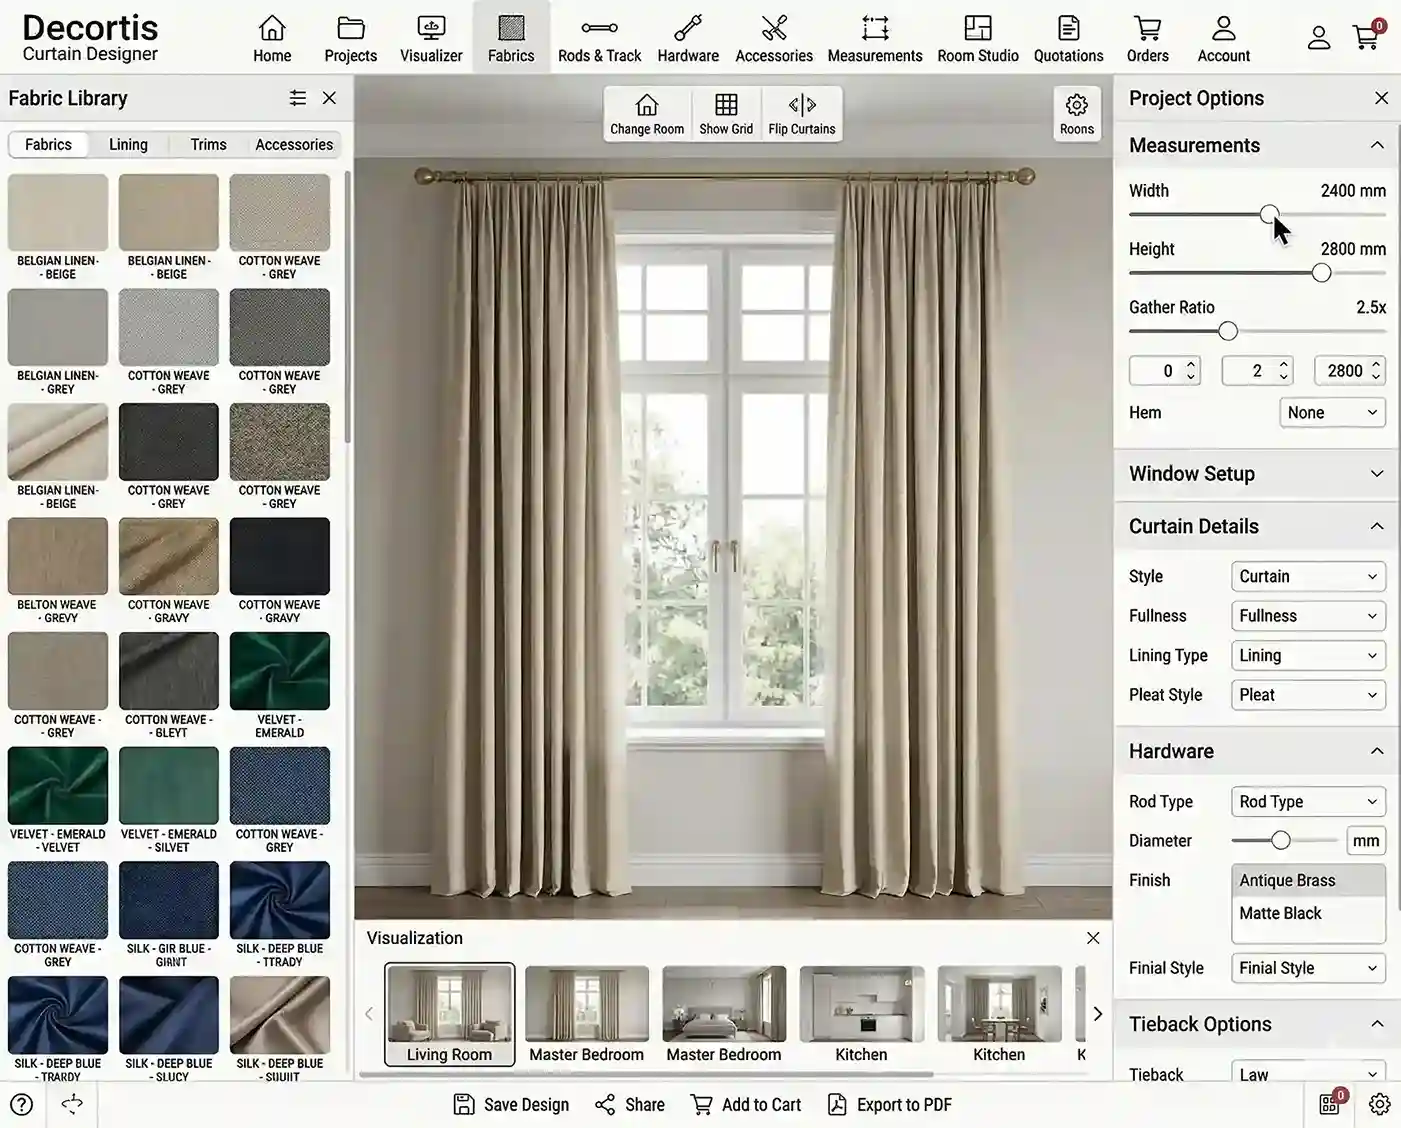Click the Change Room button
Screen dimensions: 1401x1128
pyautogui.click(x=646, y=112)
